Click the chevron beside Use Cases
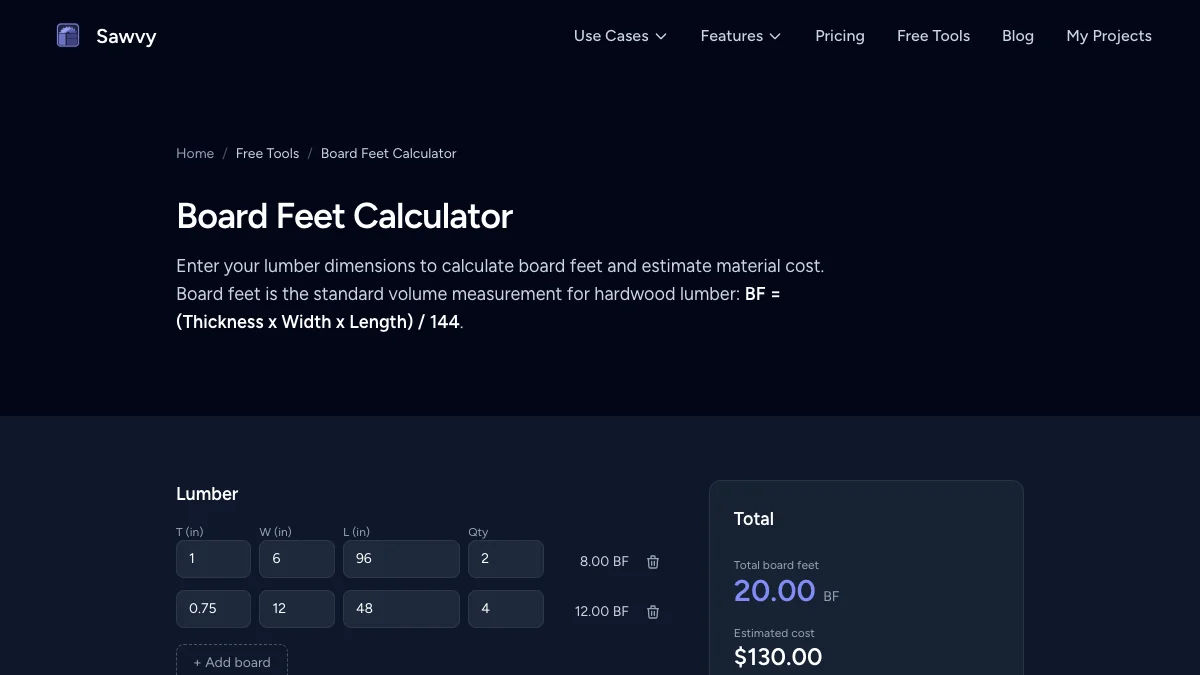The height and width of the screenshot is (675, 1200). point(662,36)
